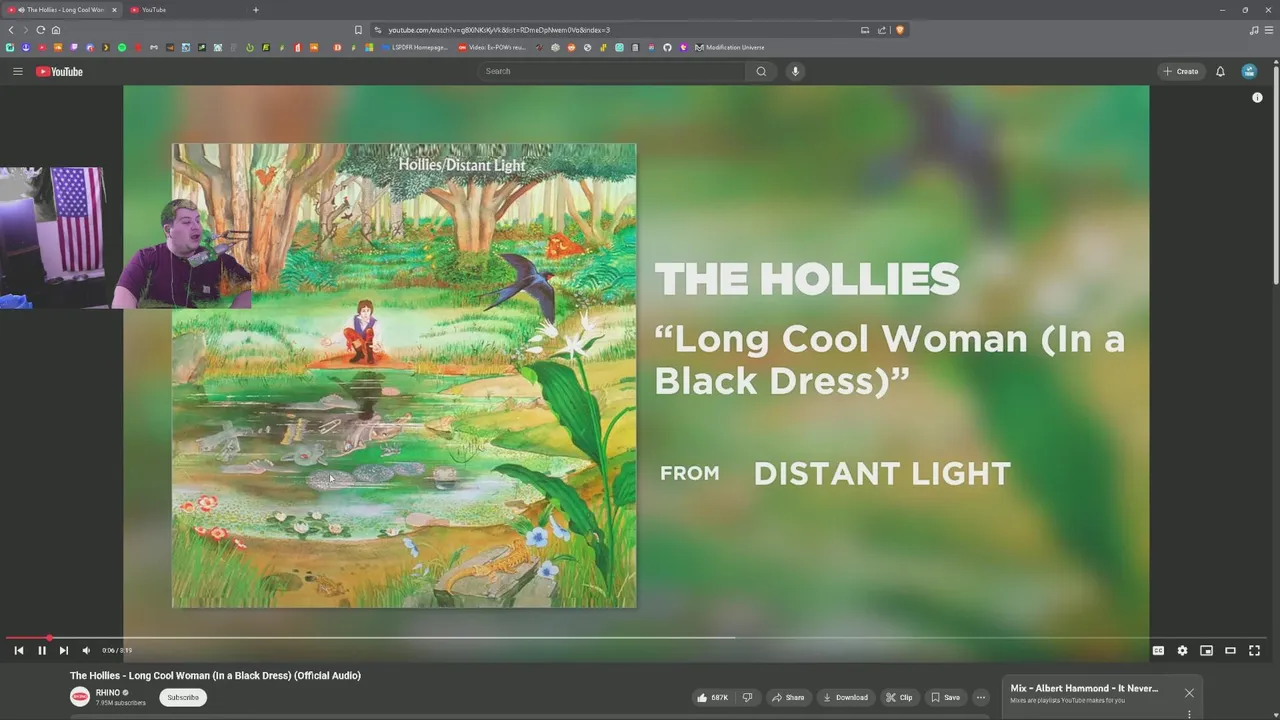Like the video (687K)
1280x720 pixels.
click(713, 697)
